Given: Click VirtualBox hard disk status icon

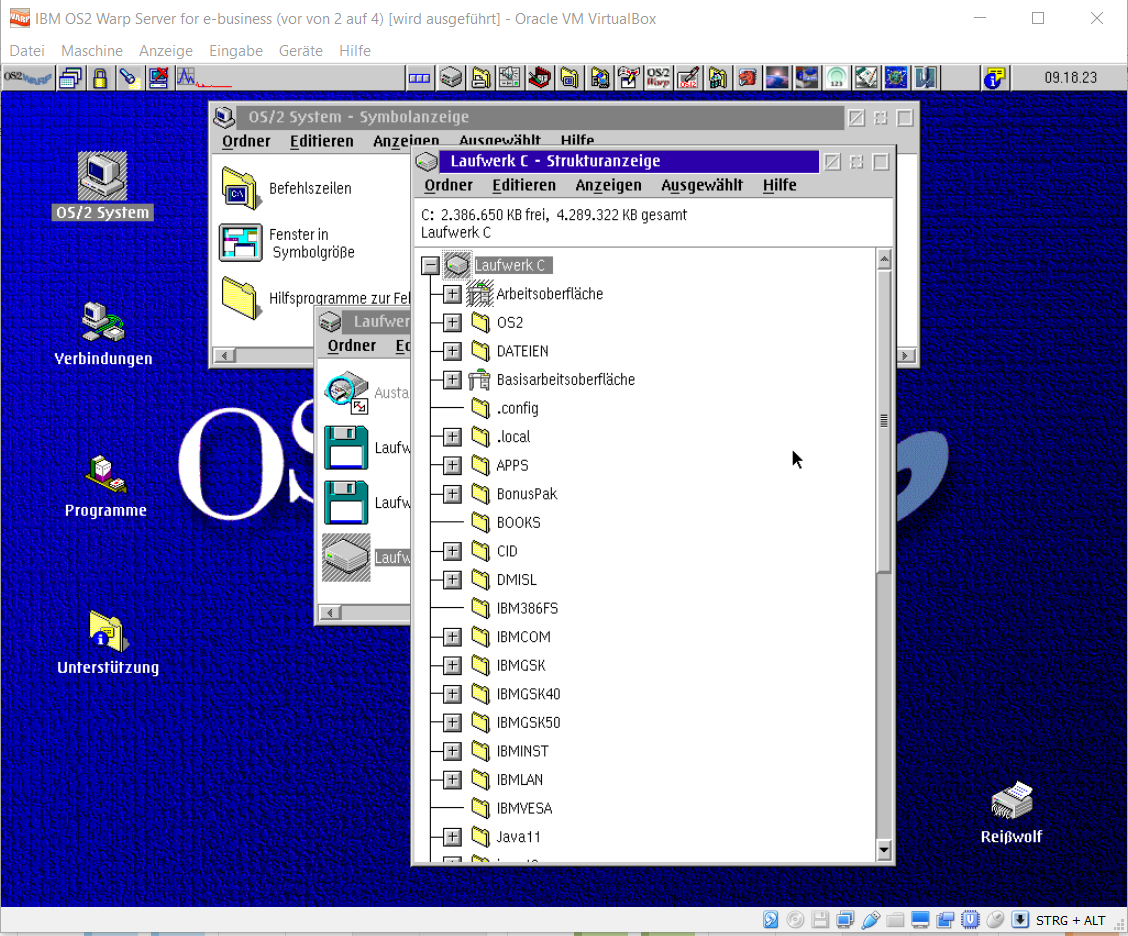Looking at the screenshot, I should (770, 919).
